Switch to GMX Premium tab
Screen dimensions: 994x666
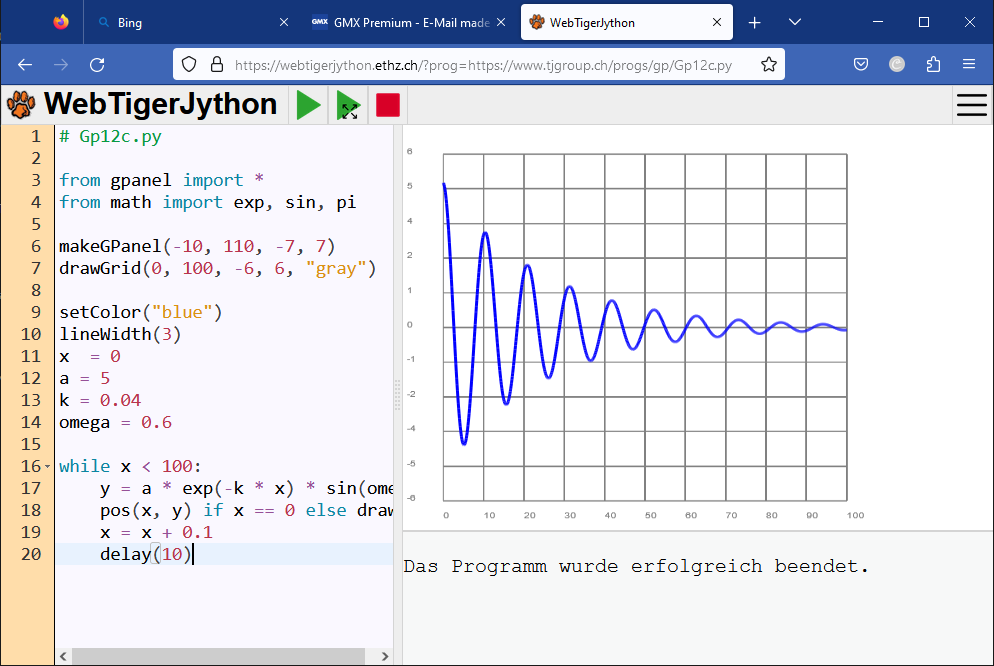tap(400, 22)
